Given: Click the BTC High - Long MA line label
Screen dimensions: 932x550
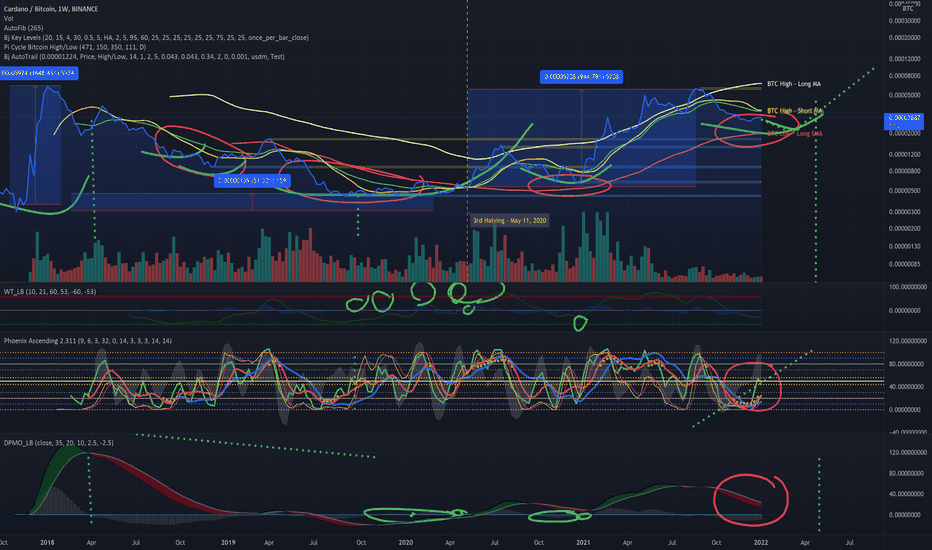Looking at the screenshot, I should [x=794, y=84].
